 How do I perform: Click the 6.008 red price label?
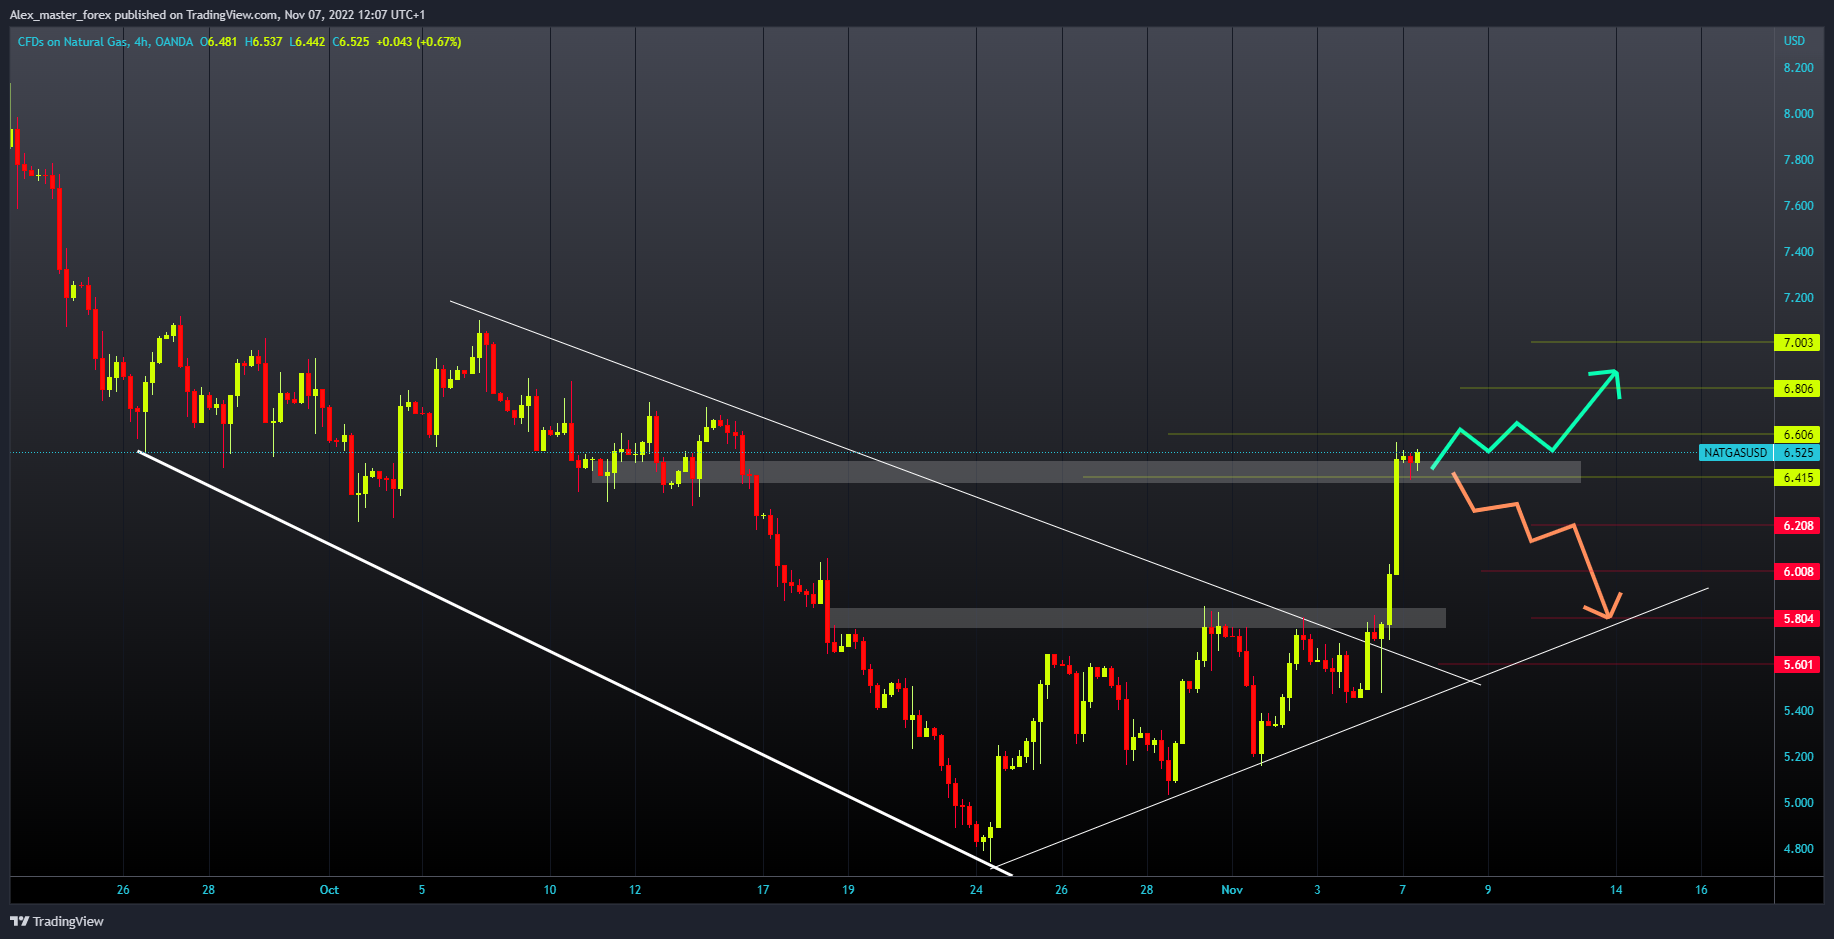pyautogui.click(x=1798, y=571)
